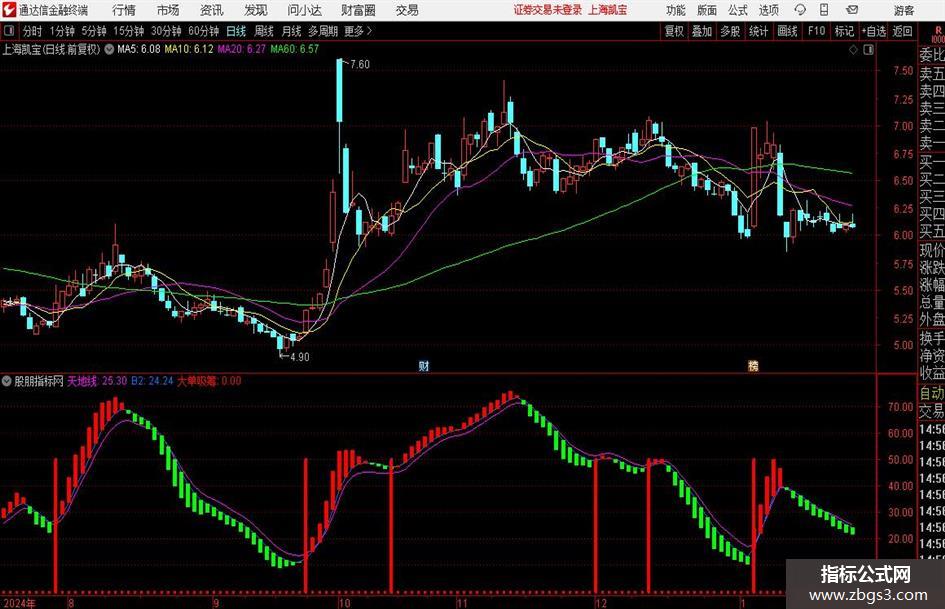This screenshot has height=609, width=945.
Task: Click the MA60: 6.57 label
Action: [x=294, y=49]
